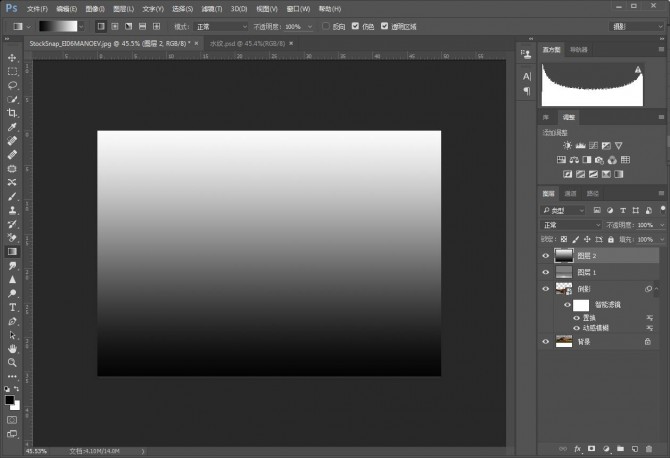
Task: Open the 滤镜 menu
Action: pos(210,8)
